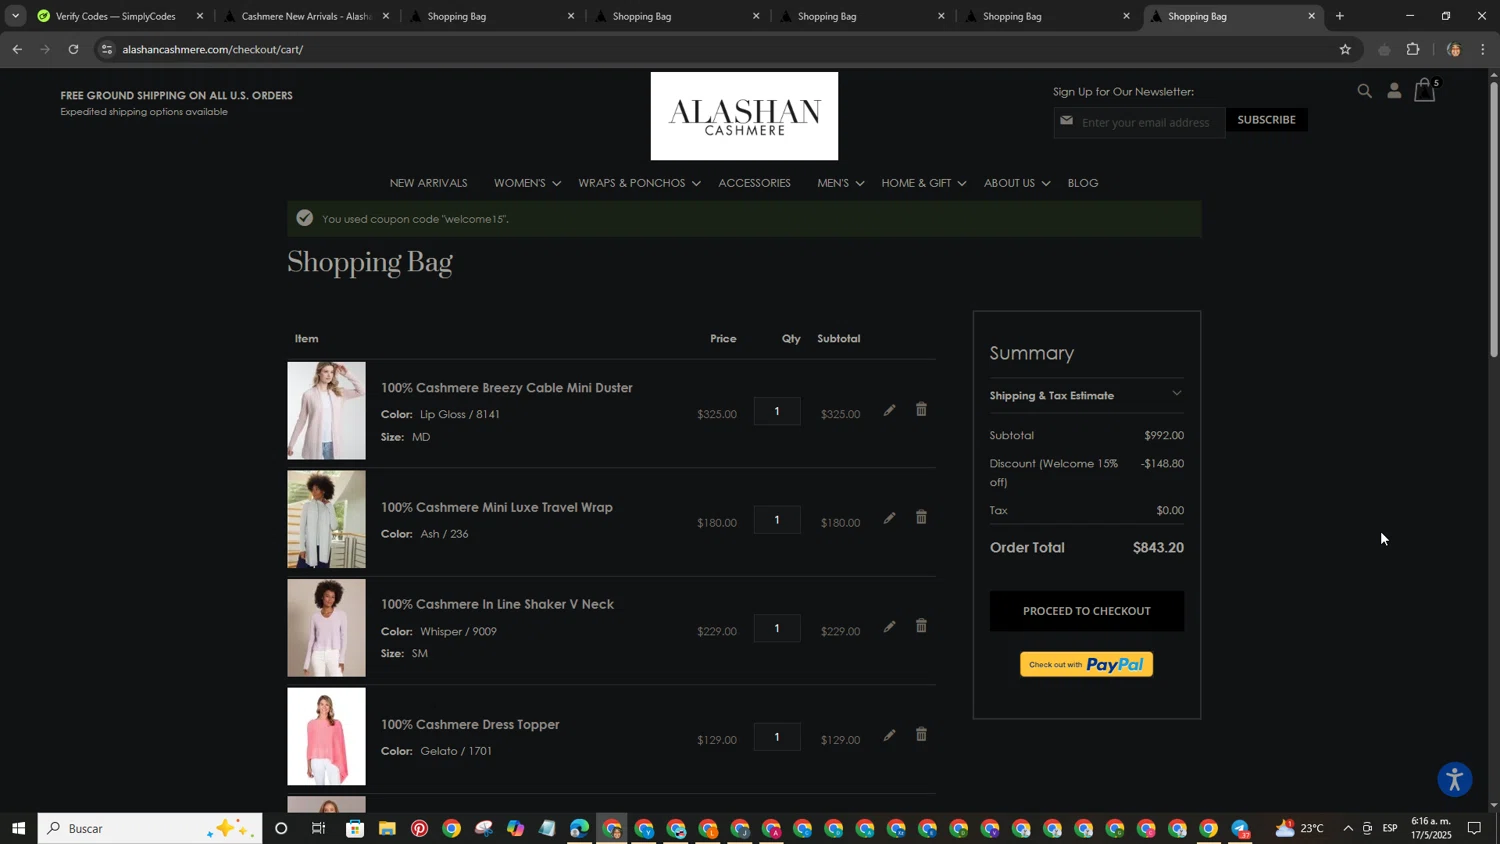
Task: Open Chrome extensions puzzle icon
Action: pyautogui.click(x=1413, y=49)
